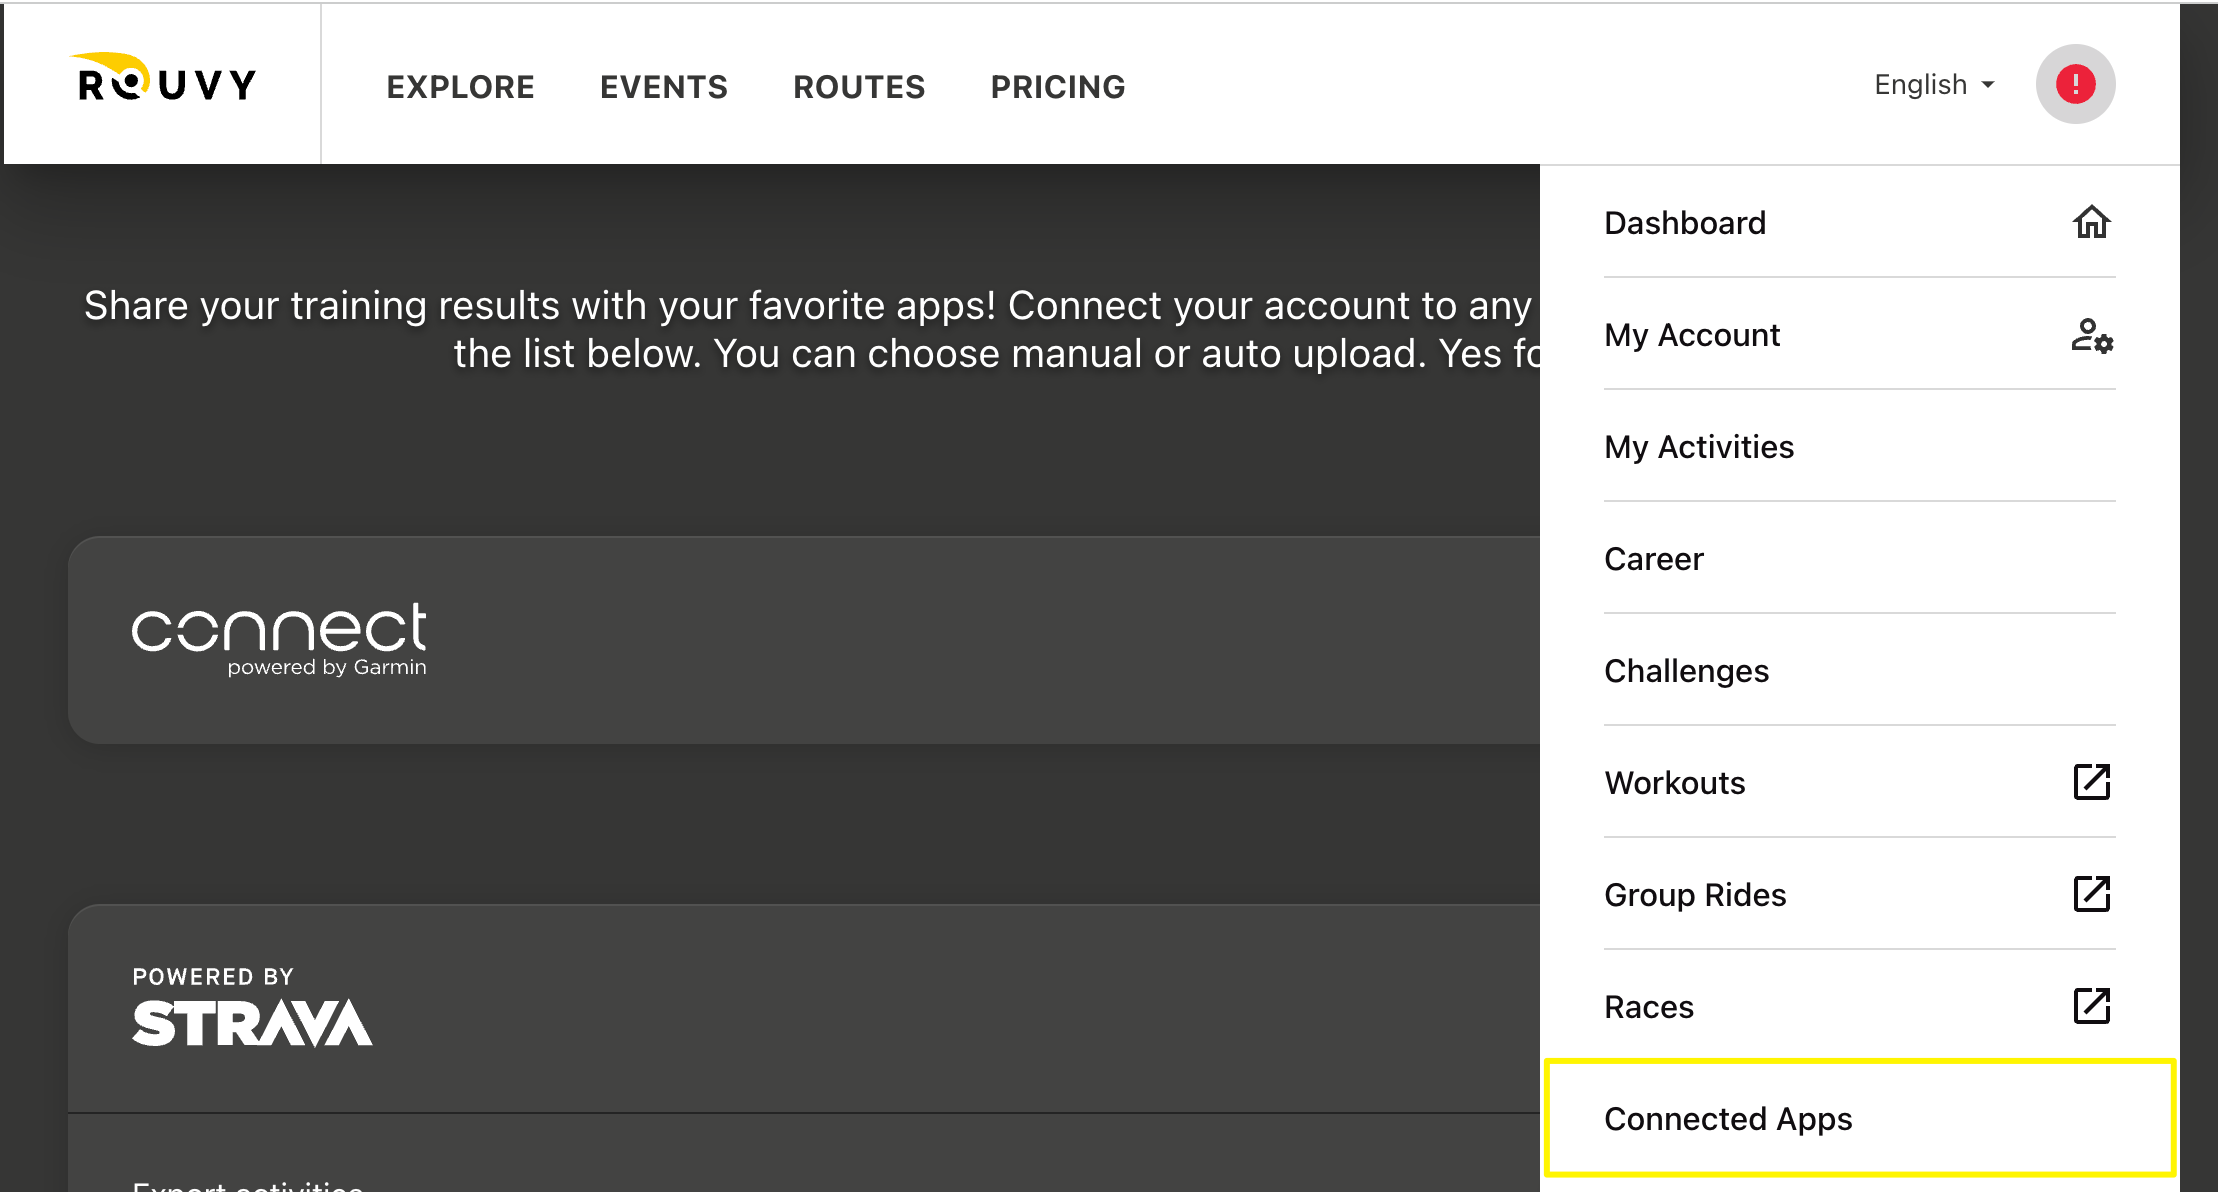Viewport: 2218px width, 1192px height.
Task: Select My Account in the user menu
Action: pyautogui.click(x=1859, y=334)
